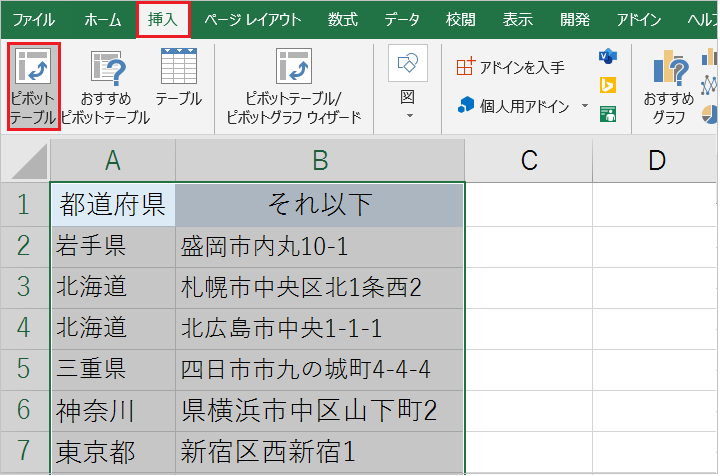The width and height of the screenshot is (720, 476).
Task: Select row 7 header
Action: 25,452
